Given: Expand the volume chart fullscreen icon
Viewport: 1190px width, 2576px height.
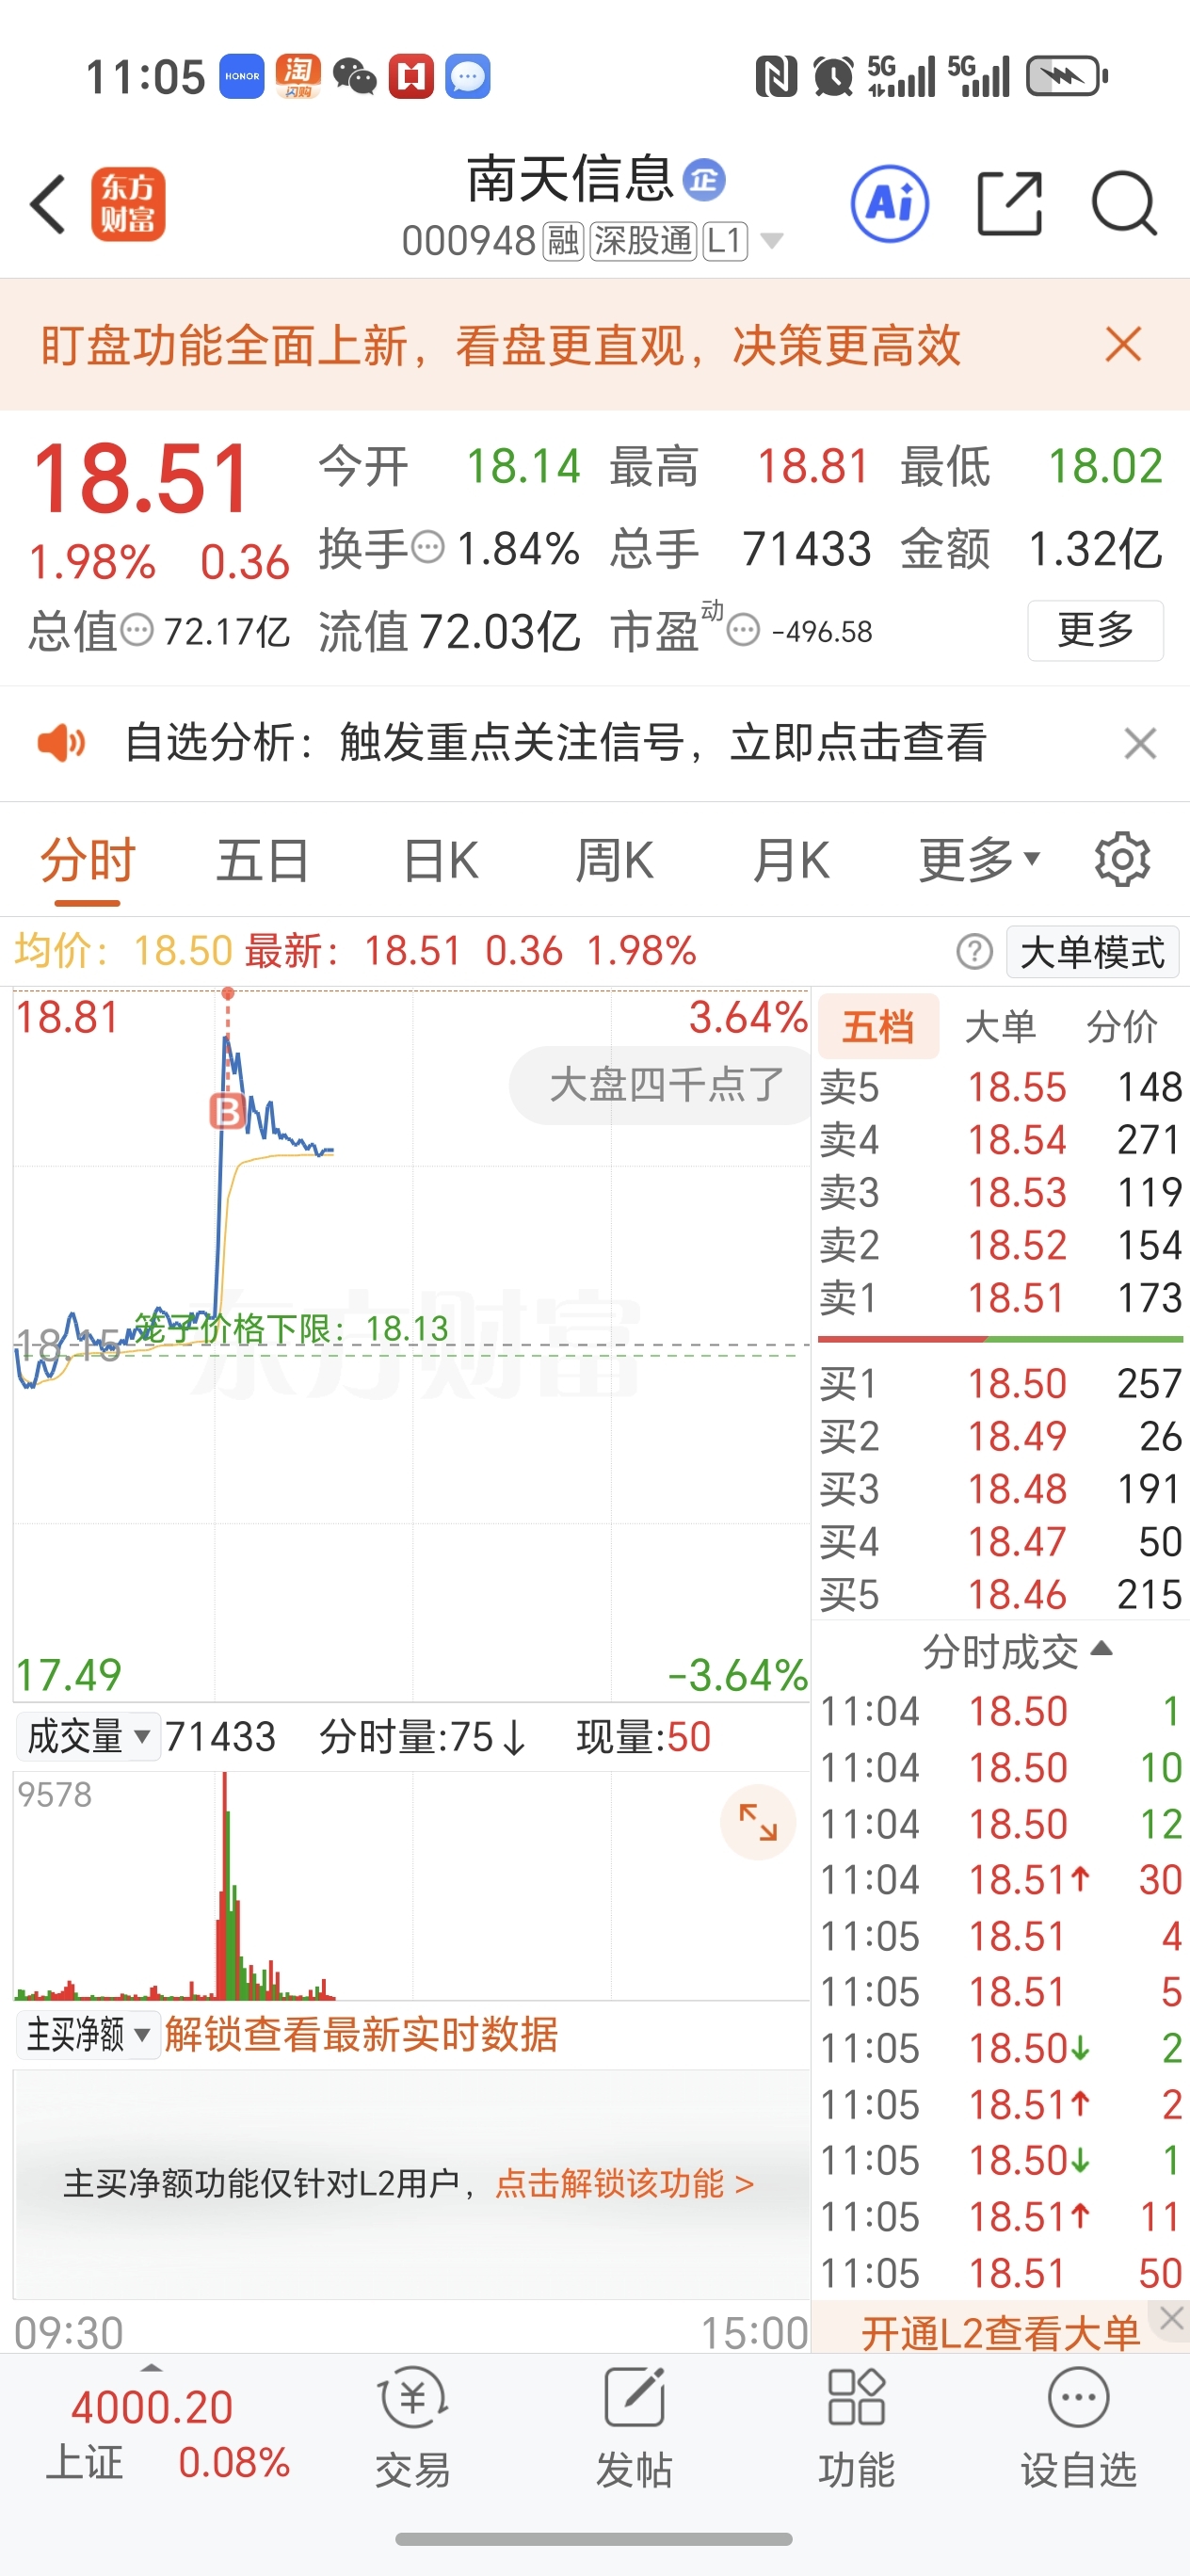Looking at the screenshot, I should [757, 1821].
